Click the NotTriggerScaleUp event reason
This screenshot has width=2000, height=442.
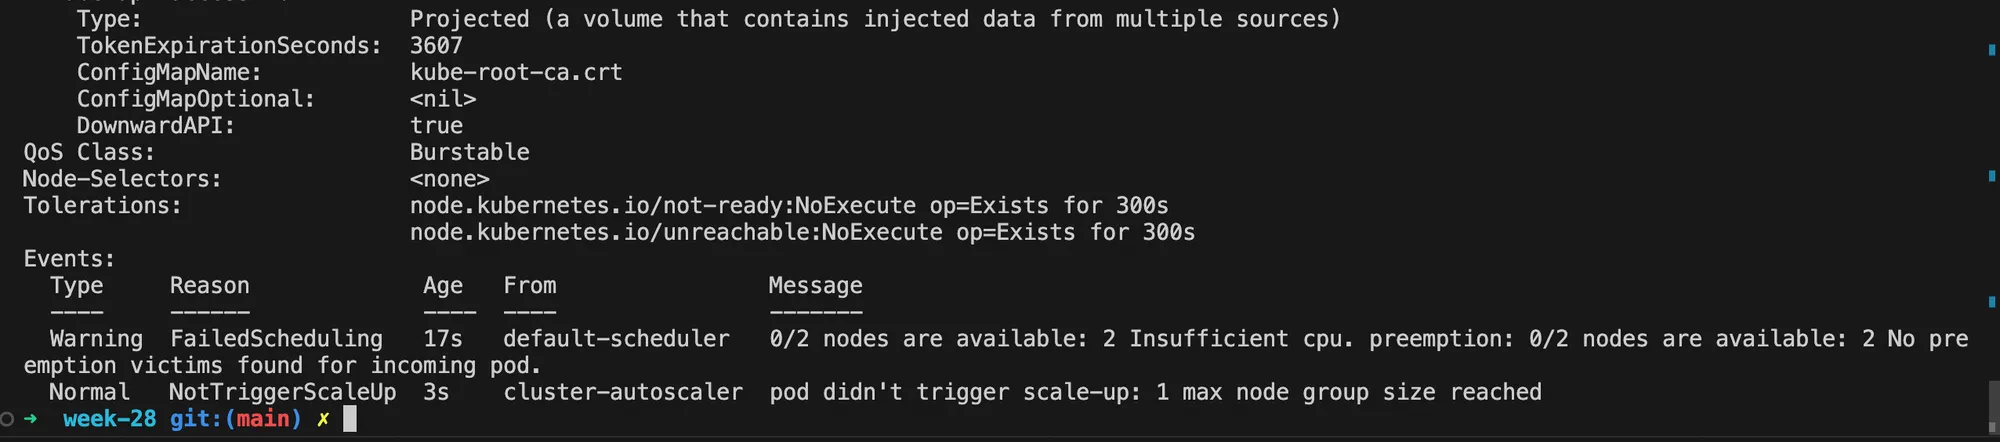(x=282, y=392)
